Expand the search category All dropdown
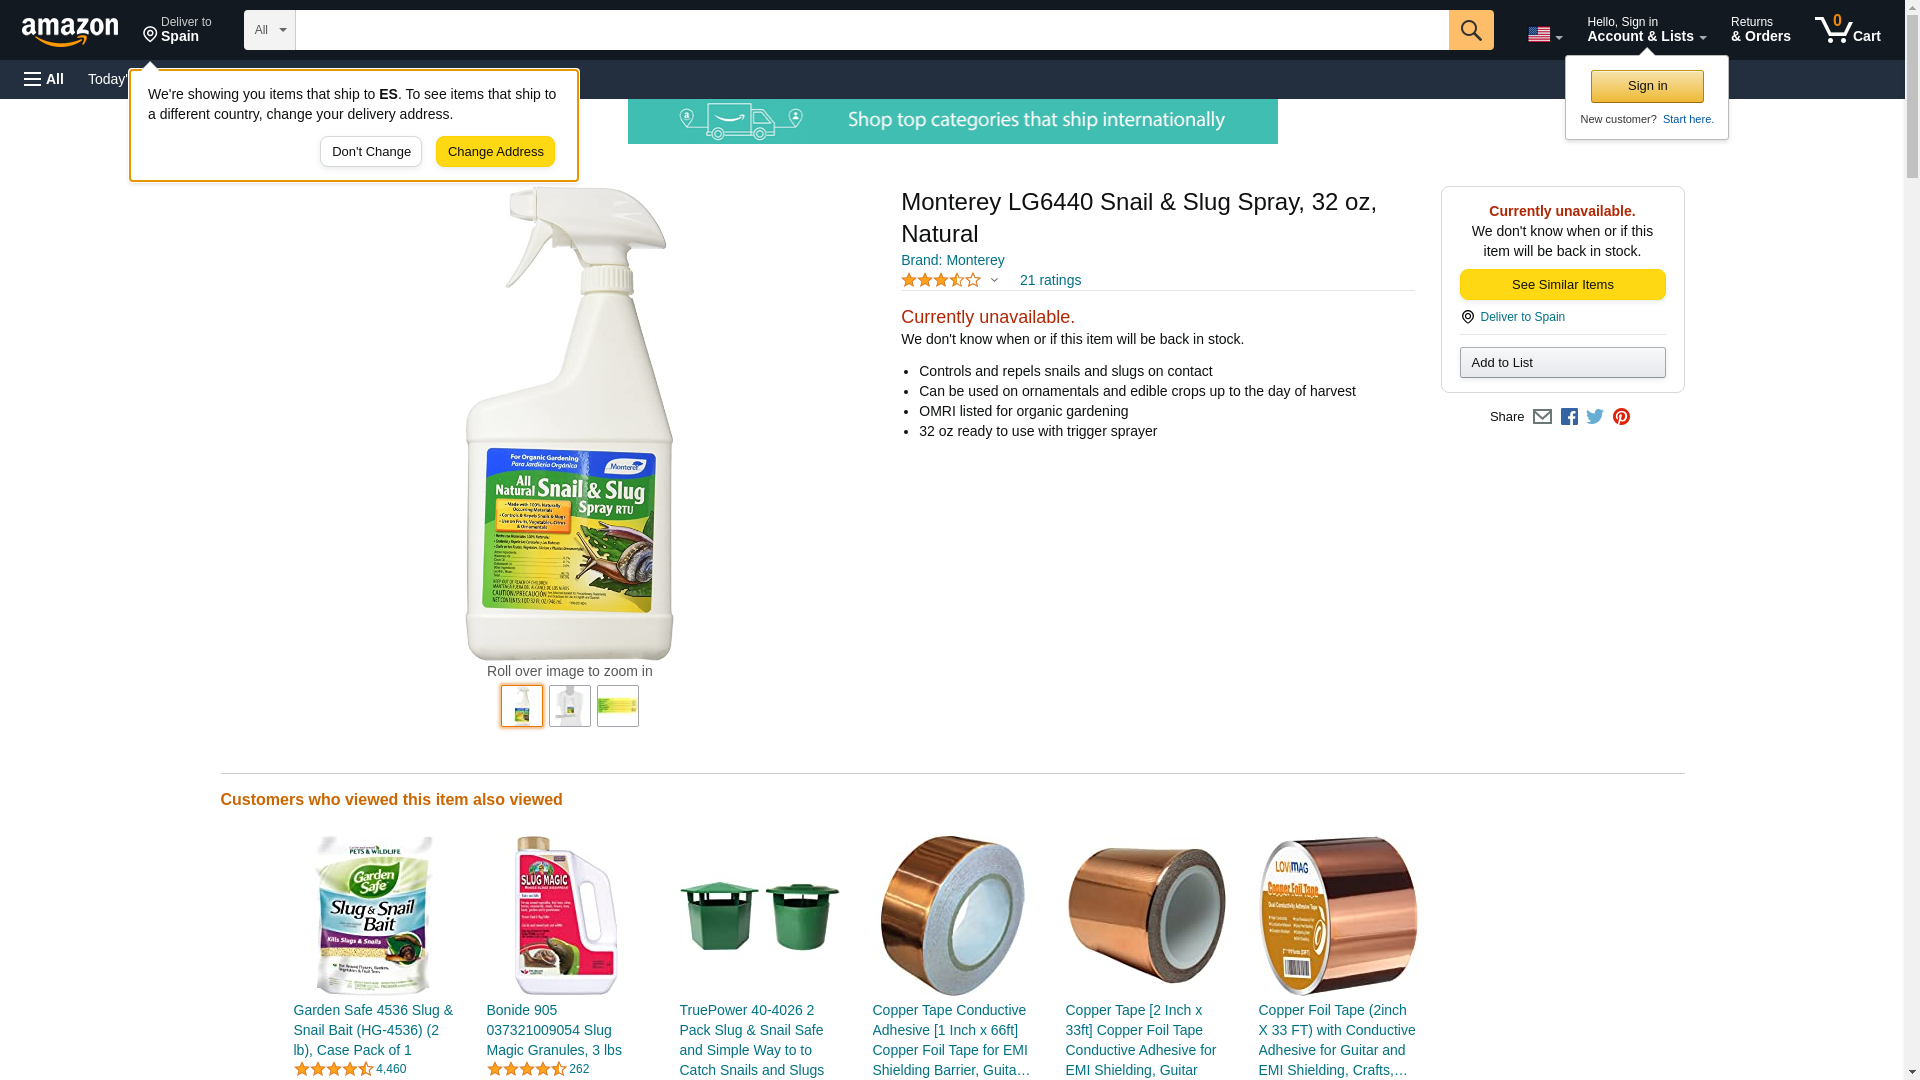Image resolution: width=1920 pixels, height=1080 pixels. [x=270, y=30]
